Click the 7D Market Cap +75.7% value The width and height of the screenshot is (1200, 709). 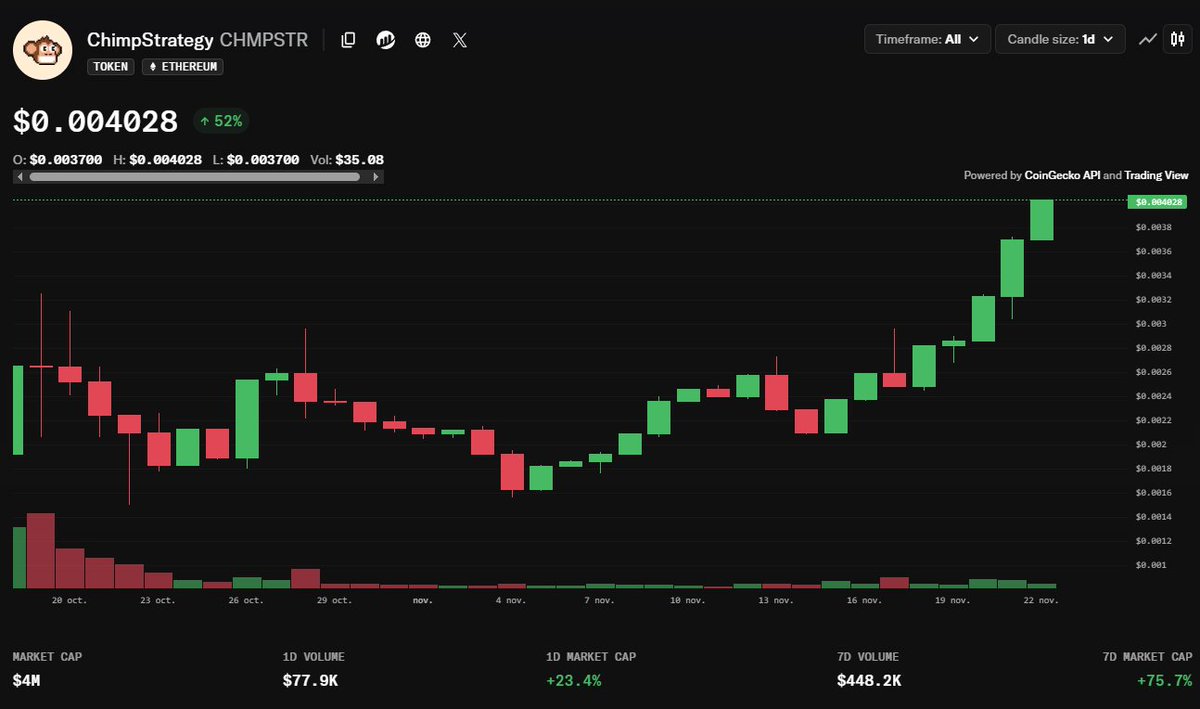click(1163, 681)
